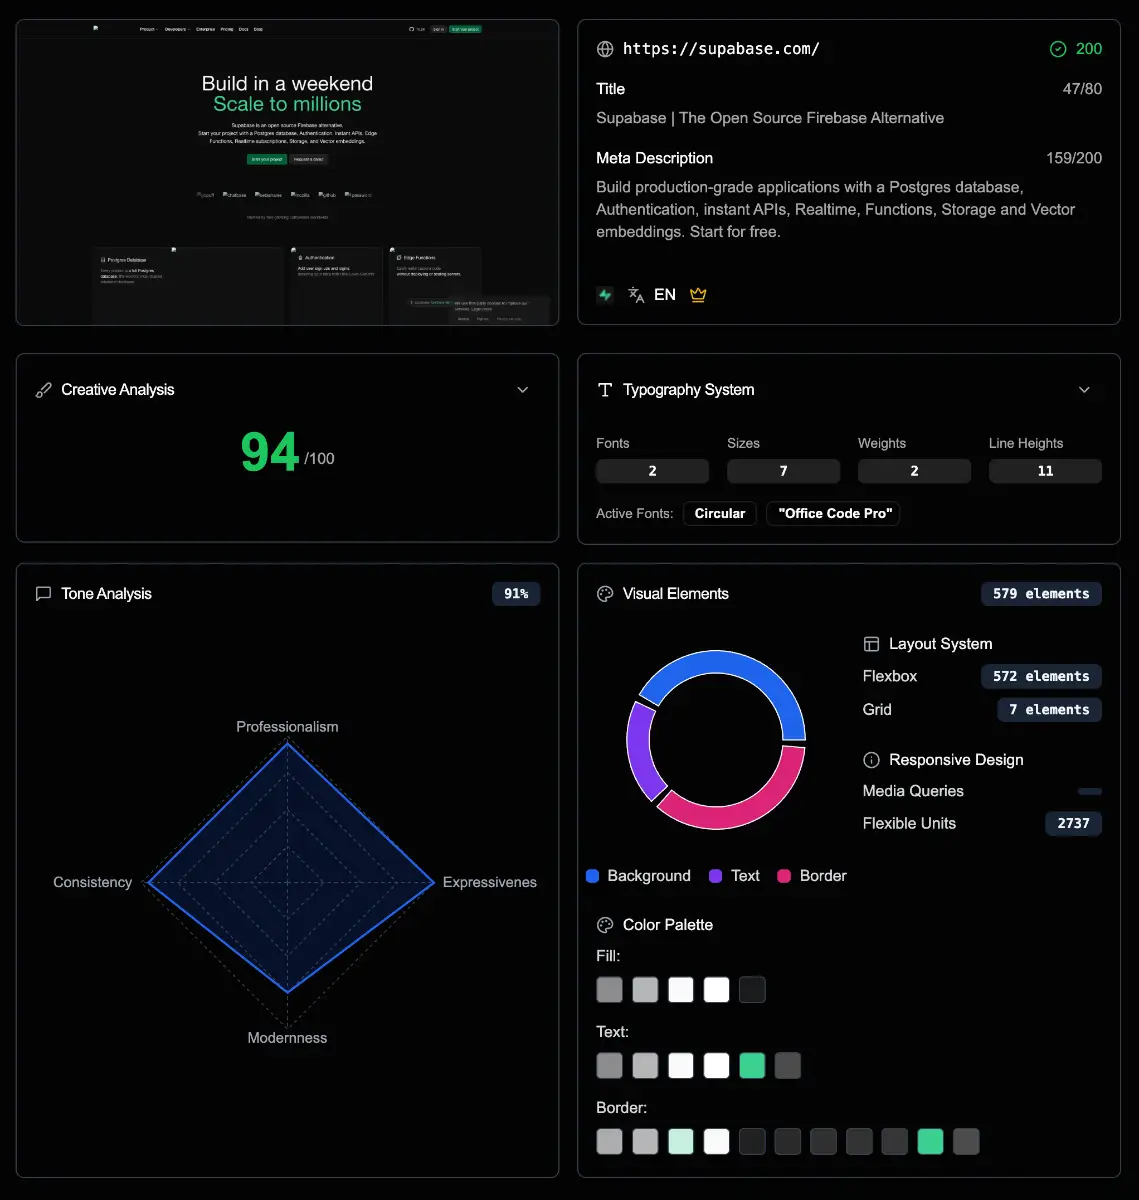The width and height of the screenshot is (1139, 1200).
Task: Click the Supabase homepage screenshot thumbnail
Action: (287, 171)
